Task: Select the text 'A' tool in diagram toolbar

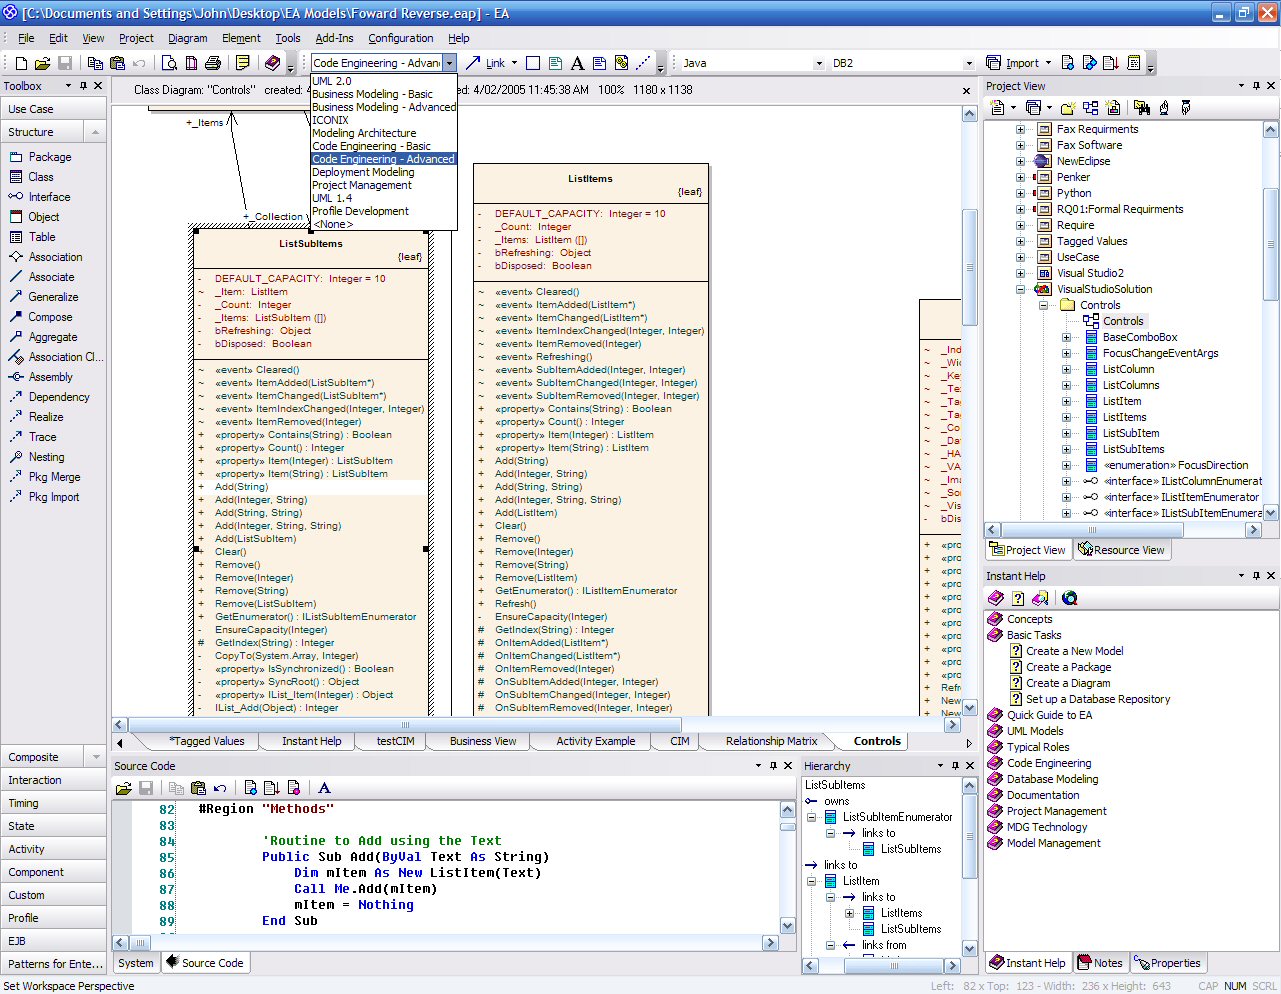Action: pyautogui.click(x=577, y=63)
